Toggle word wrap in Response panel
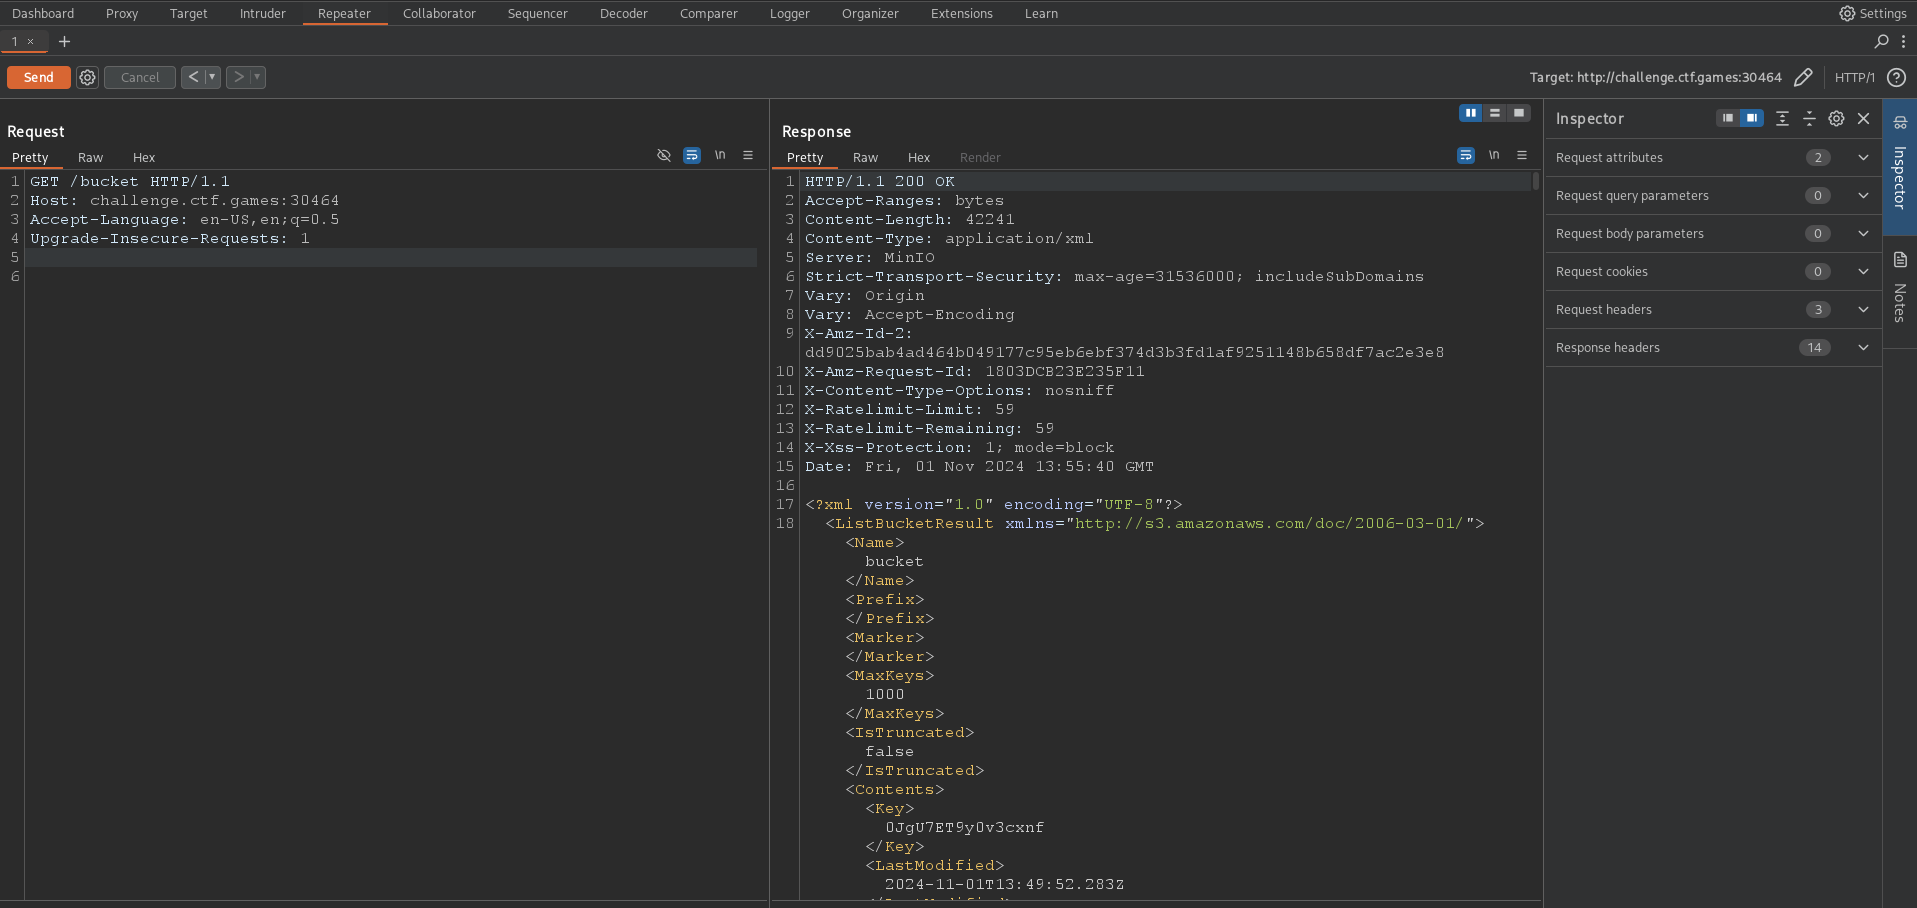Screen dimensions: 1917x908 (1465, 155)
